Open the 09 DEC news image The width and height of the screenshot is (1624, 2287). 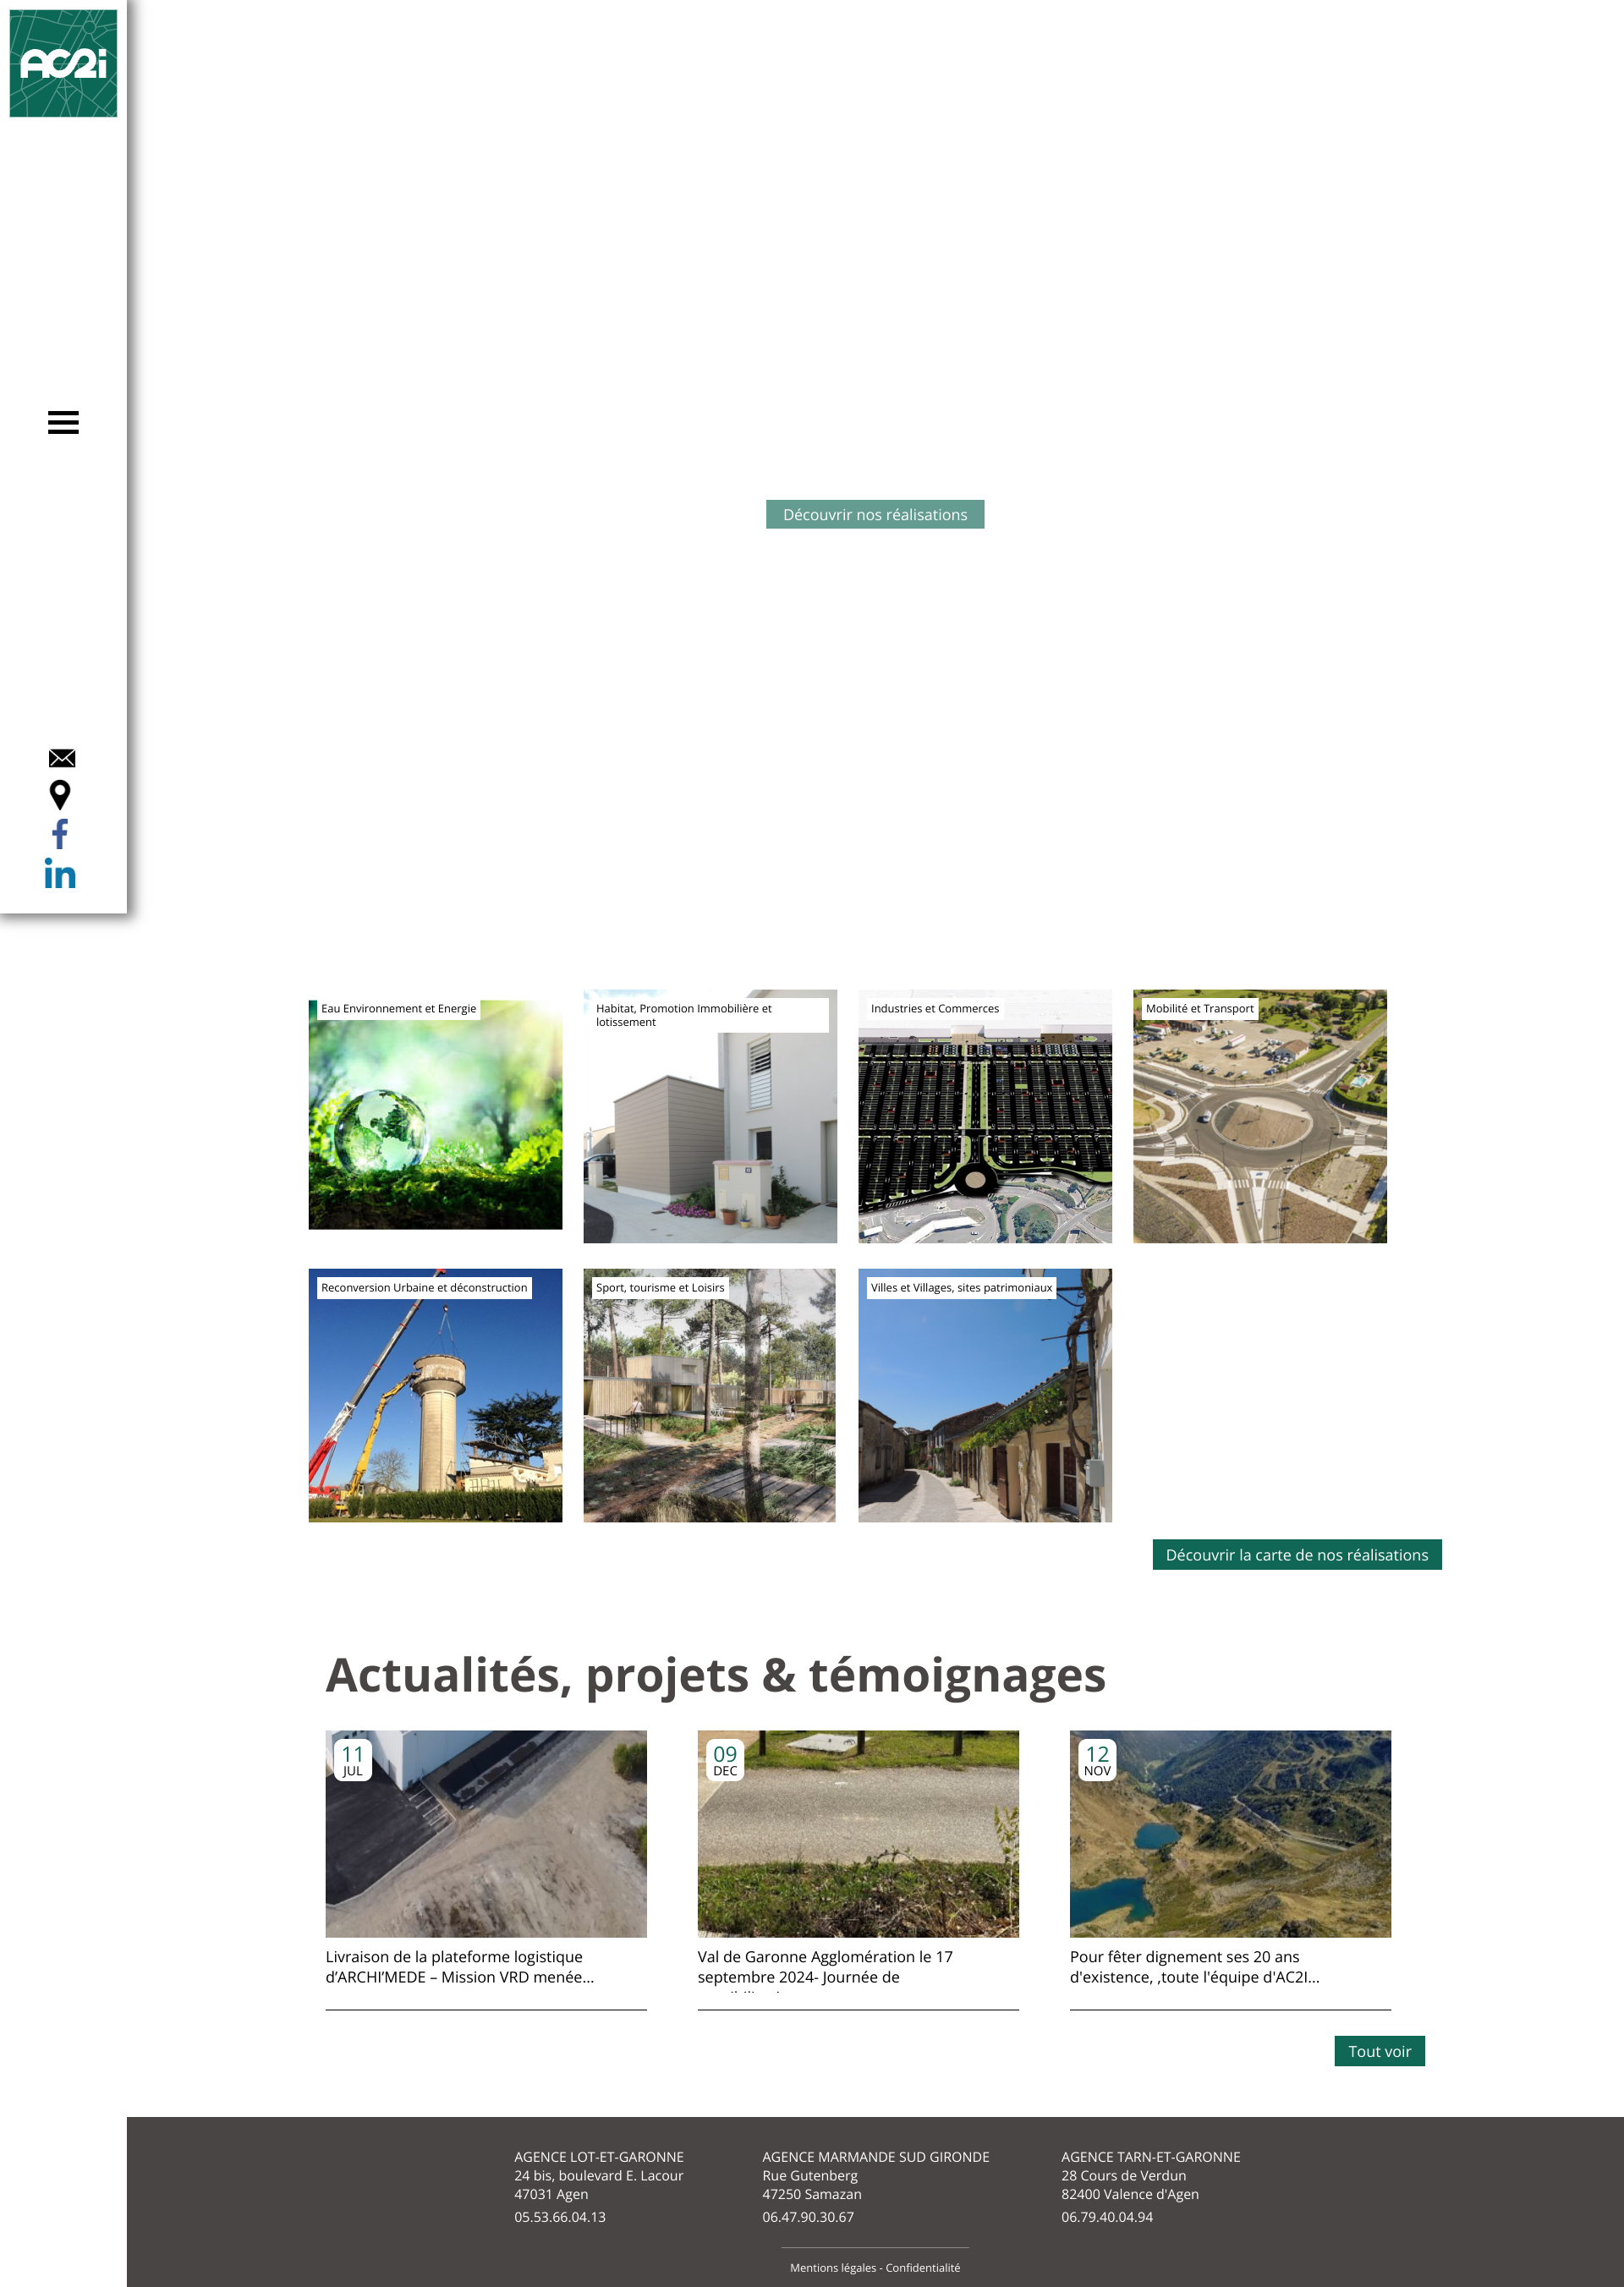(x=858, y=1834)
